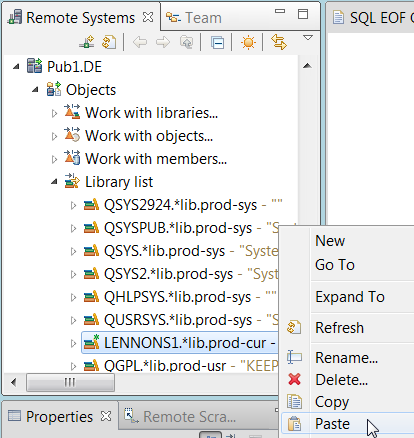The height and width of the screenshot is (438, 414).
Task: Switch to the Team tab
Action: [x=194, y=18]
